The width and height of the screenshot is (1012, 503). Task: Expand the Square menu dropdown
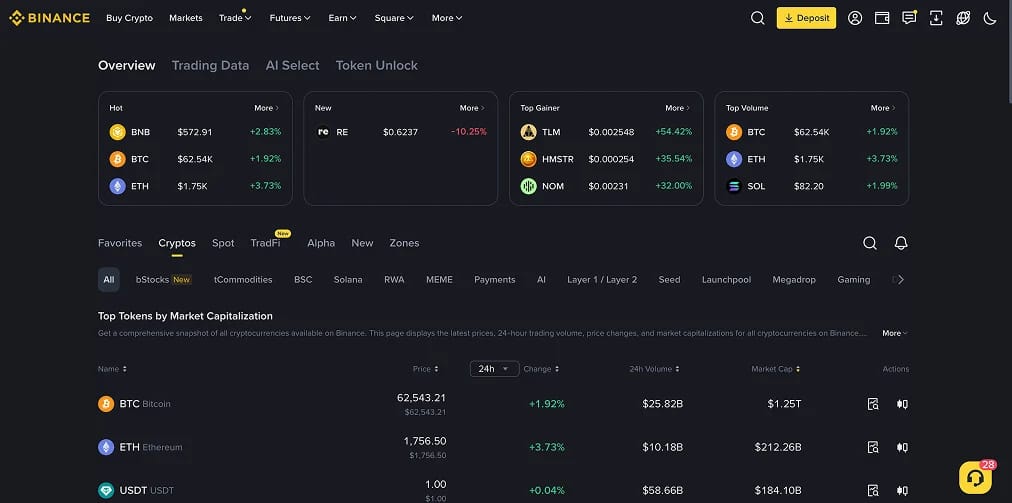[x=394, y=18]
